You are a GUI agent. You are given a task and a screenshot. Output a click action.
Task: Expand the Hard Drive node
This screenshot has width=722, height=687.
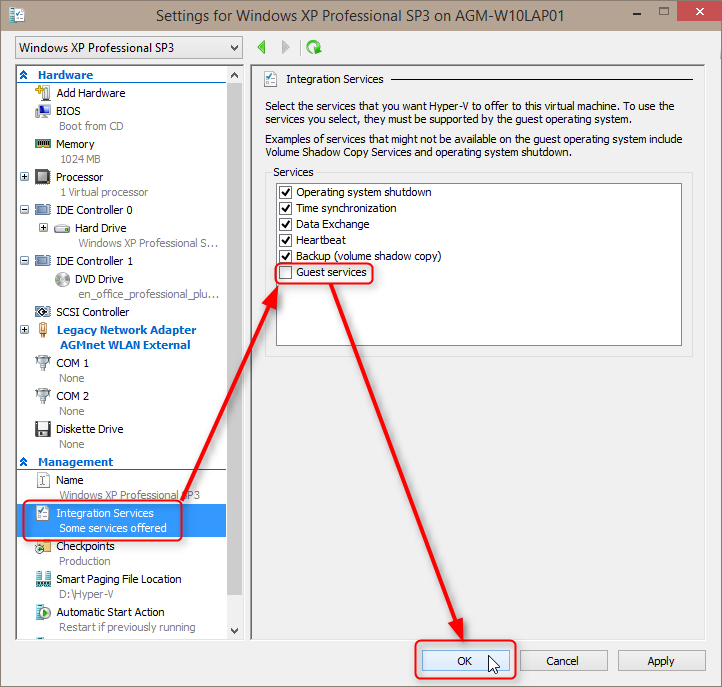click(x=43, y=228)
